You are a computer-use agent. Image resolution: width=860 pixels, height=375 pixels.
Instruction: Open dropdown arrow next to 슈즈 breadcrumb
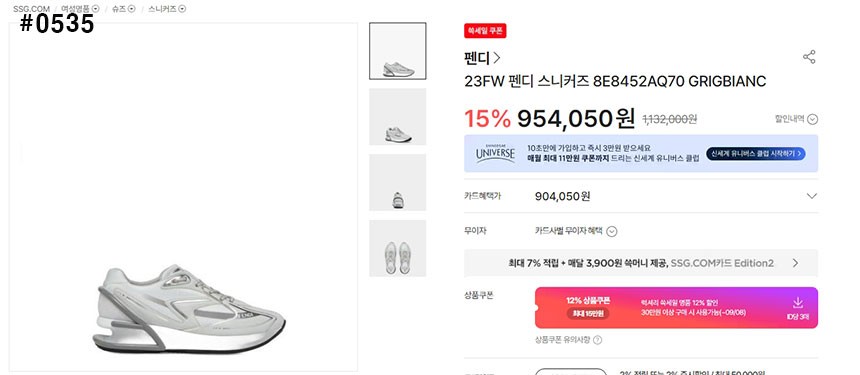pos(132,9)
